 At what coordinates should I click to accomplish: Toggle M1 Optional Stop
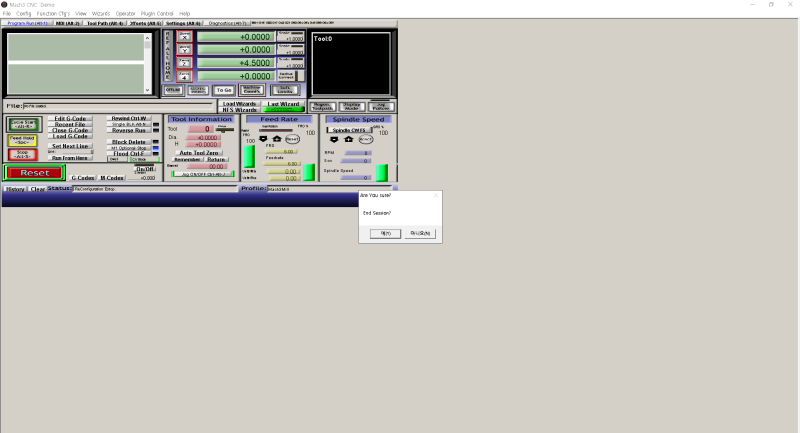129,148
